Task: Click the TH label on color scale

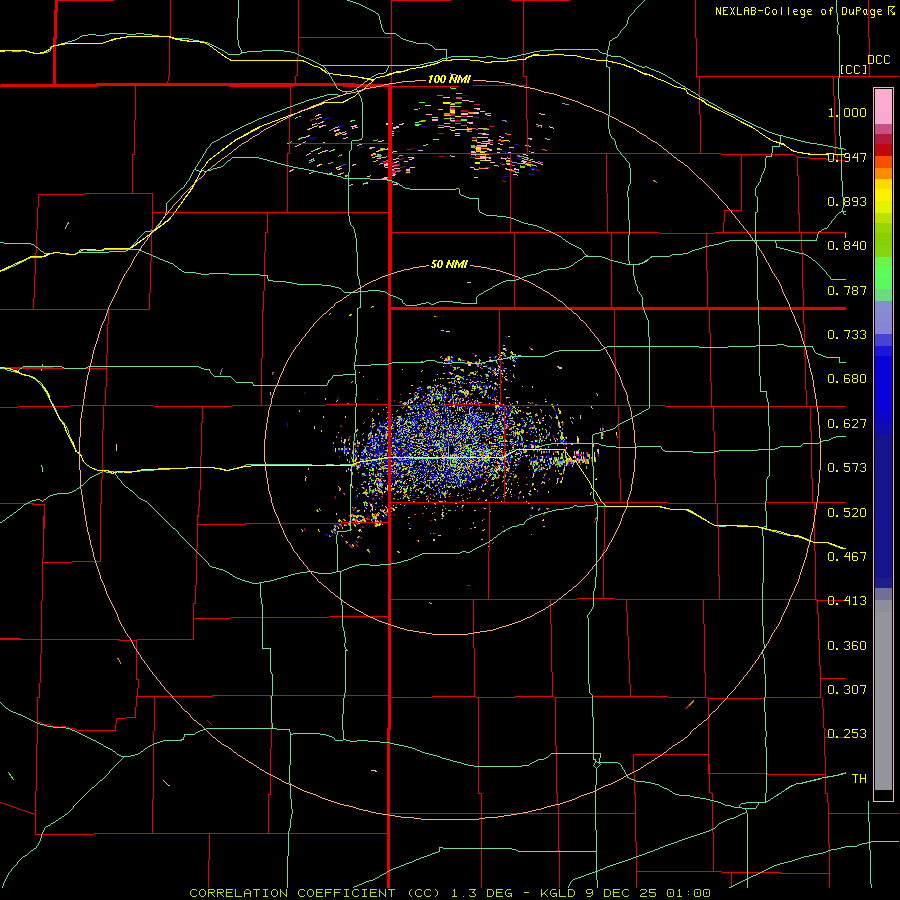Action: (859, 778)
